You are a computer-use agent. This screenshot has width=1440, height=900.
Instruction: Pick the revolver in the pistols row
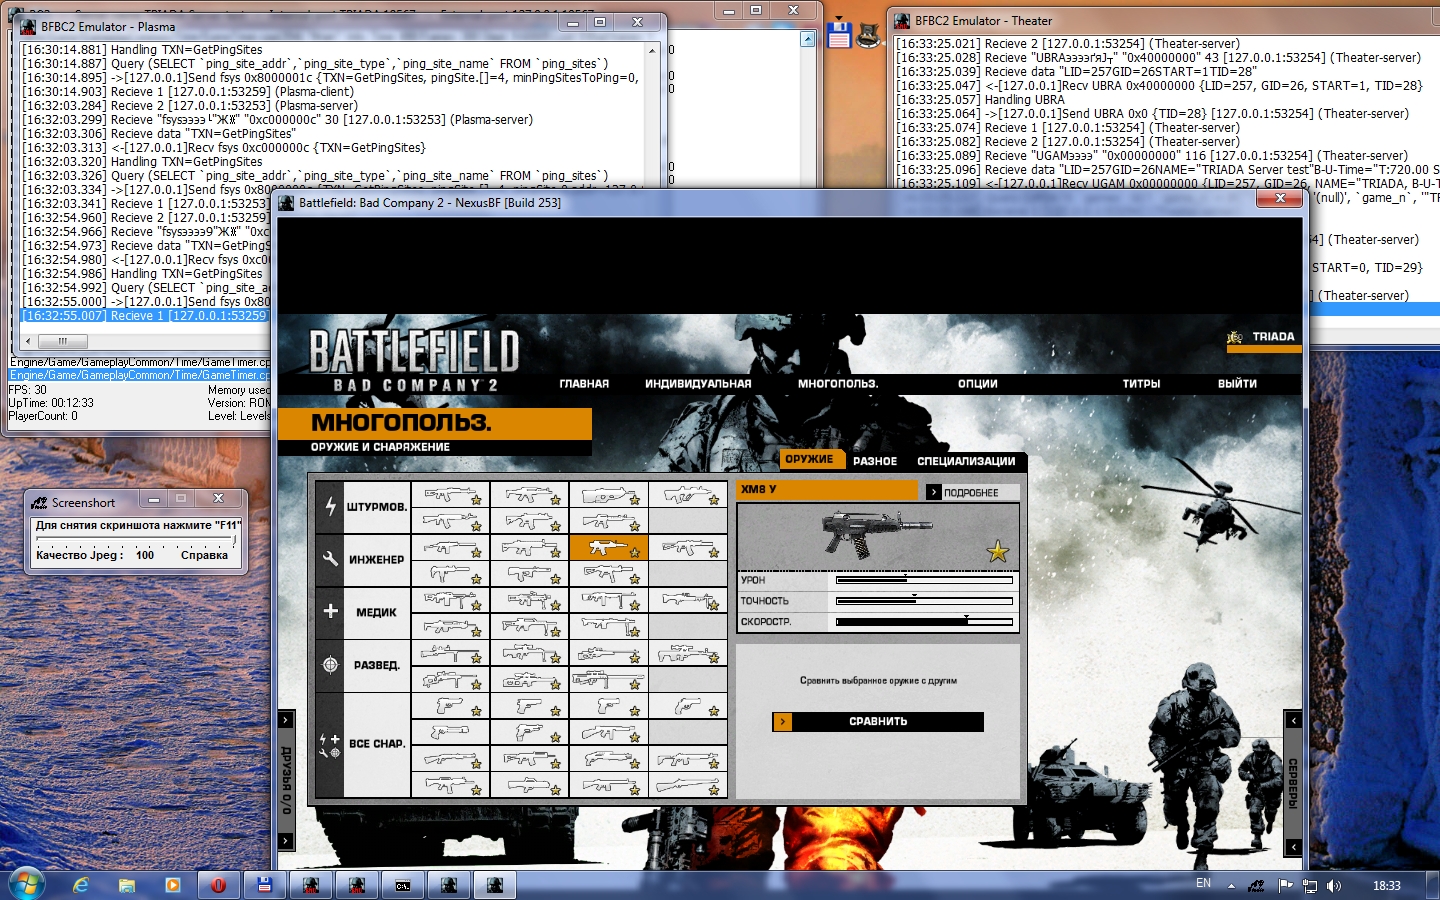688,706
